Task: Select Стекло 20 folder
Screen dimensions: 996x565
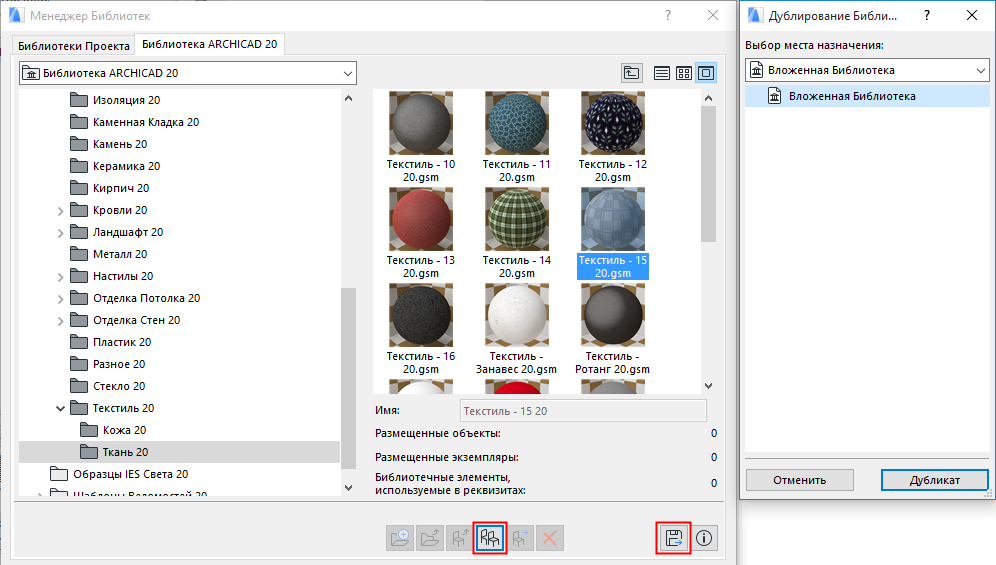Action: click(x=107, y=386)
